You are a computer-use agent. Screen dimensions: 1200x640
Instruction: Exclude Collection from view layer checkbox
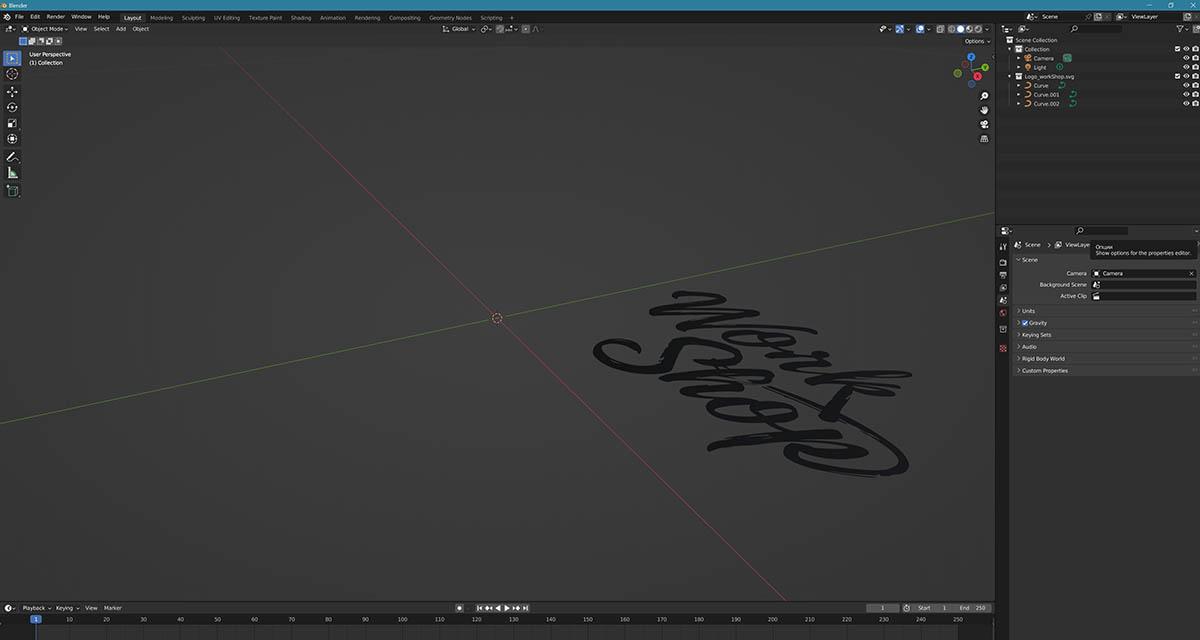click(x=1177, y=49)
